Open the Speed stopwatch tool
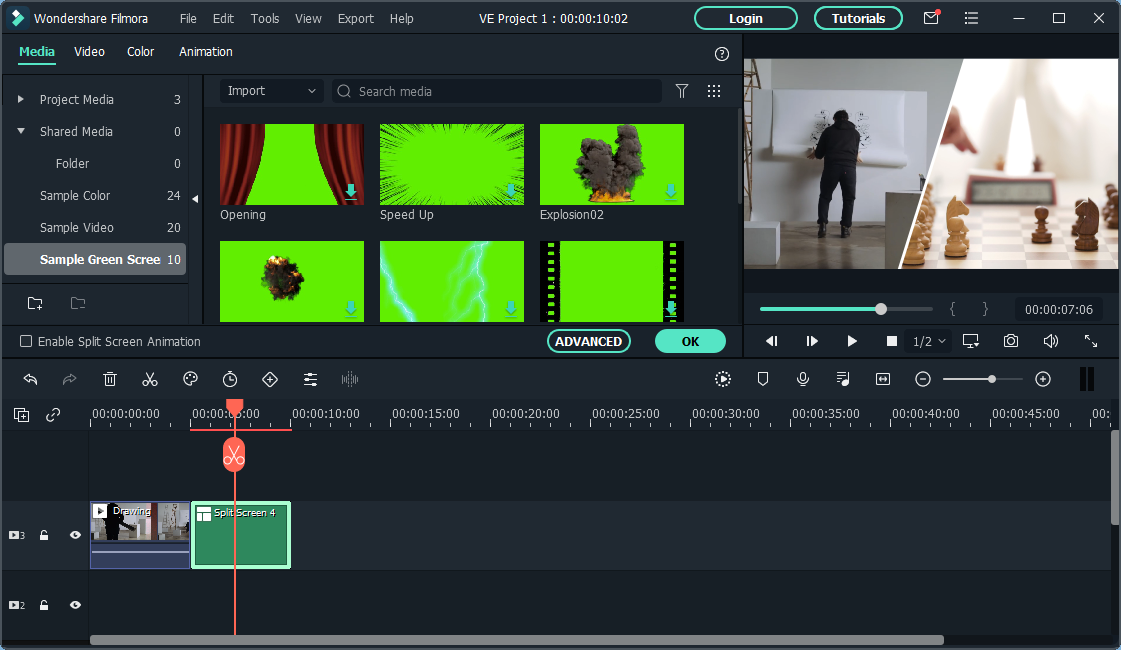 pyautogui.click(x=229, y=379)
